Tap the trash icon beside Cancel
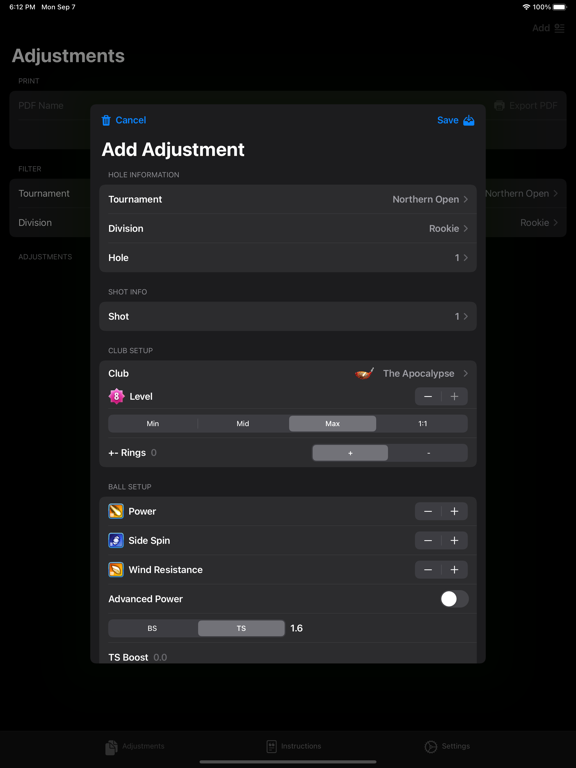This screenshot has height=768, width=576. (106, 120)
